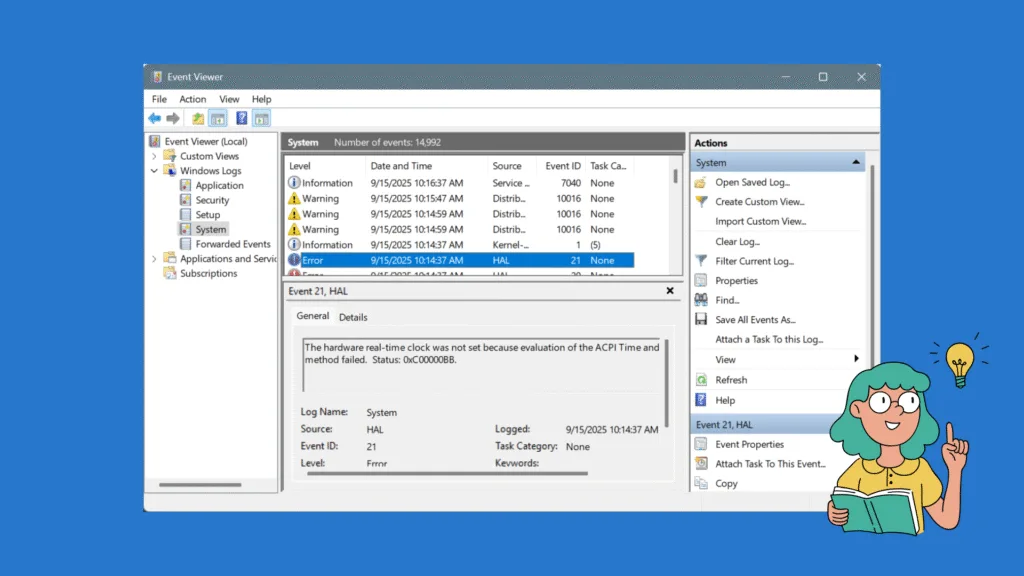
Task: Collapse the System section in the Actions pane
Action: click(855, 161)
